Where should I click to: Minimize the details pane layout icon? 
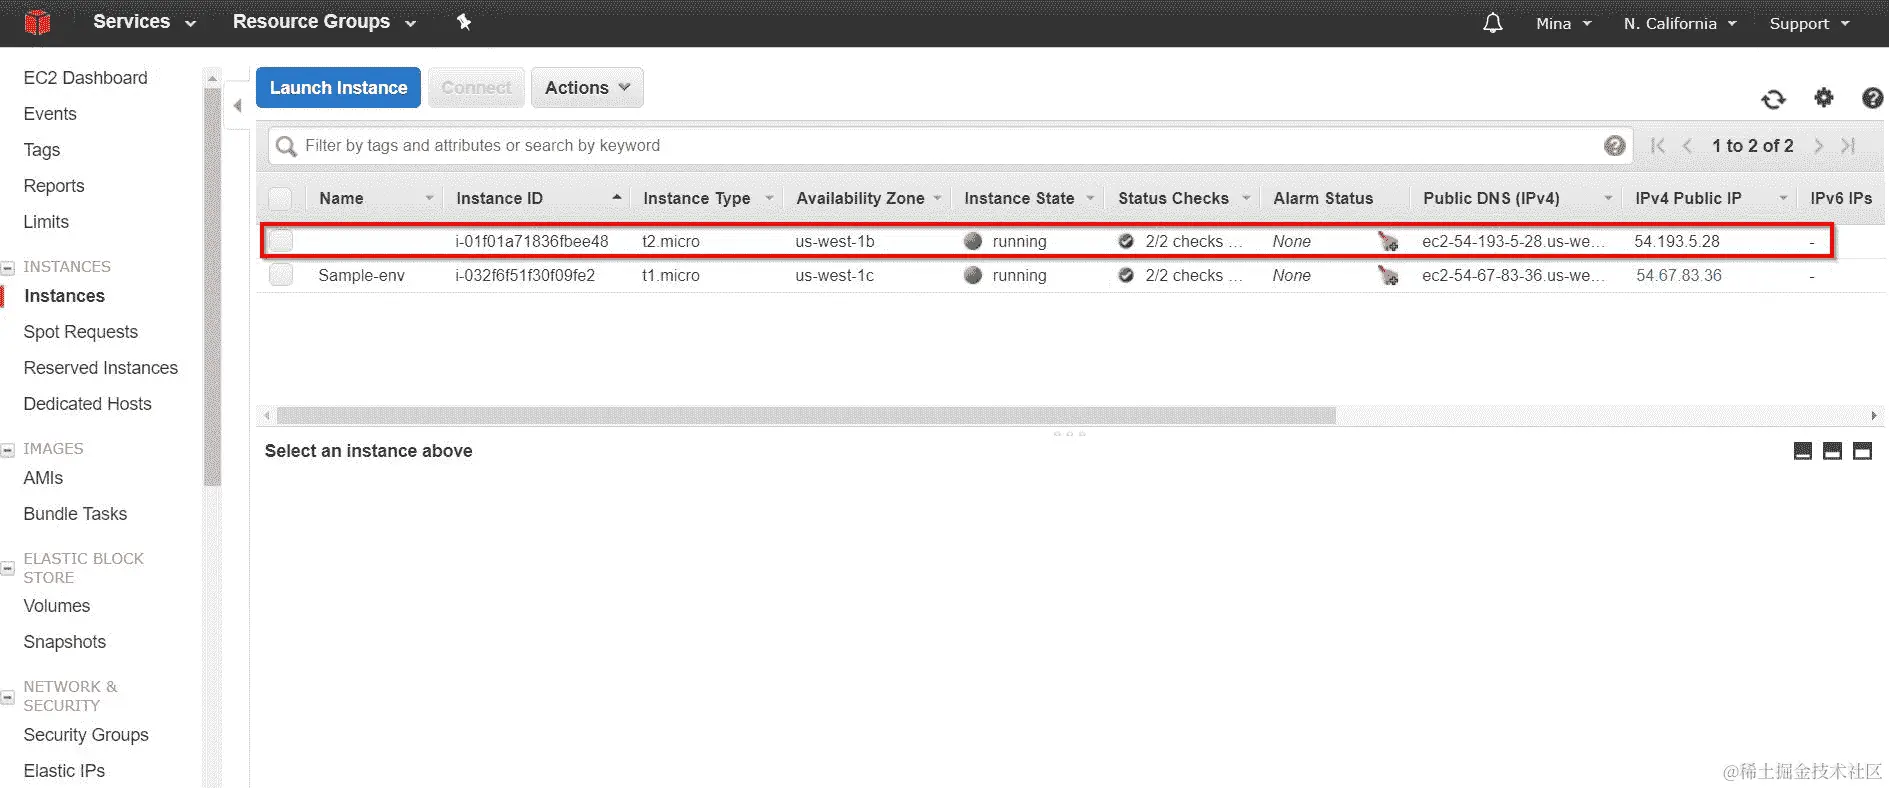[x=1803, y=451]
